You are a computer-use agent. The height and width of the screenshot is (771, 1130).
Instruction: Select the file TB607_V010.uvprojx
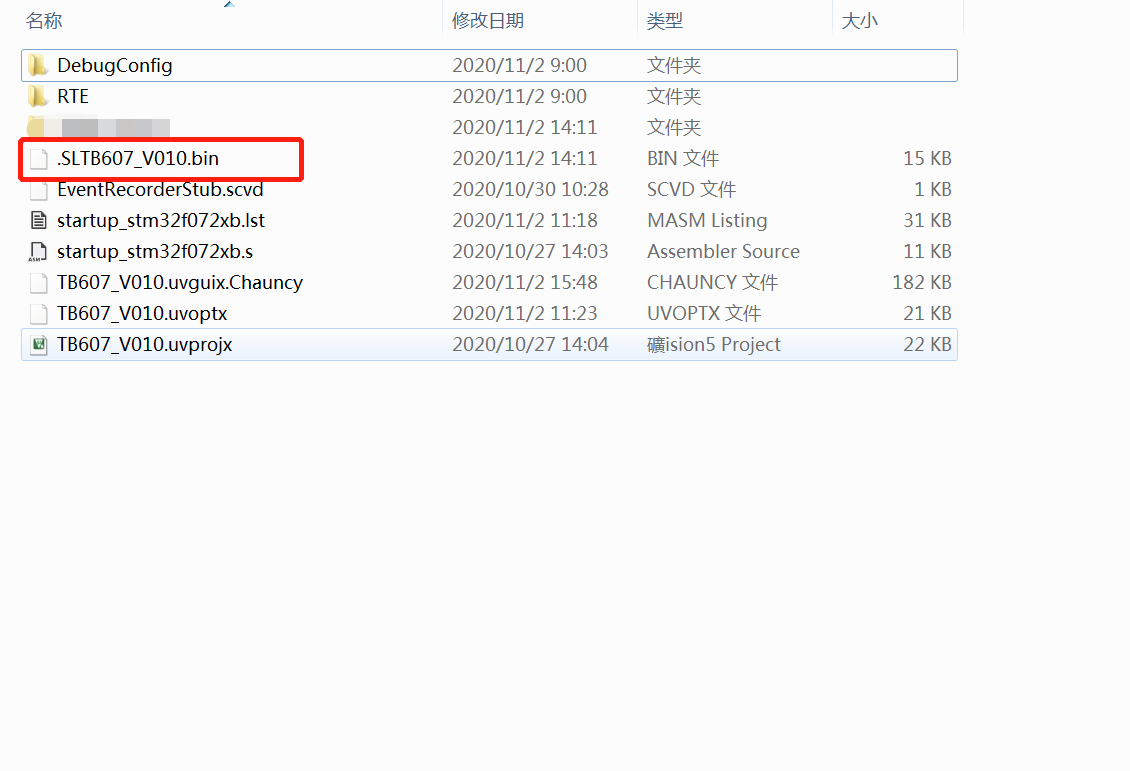coord(144,344)
